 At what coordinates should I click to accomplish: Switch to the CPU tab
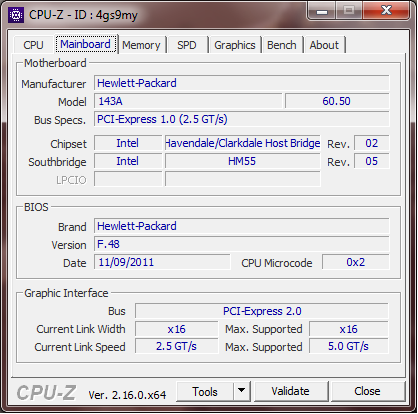(x=33, y=45)
